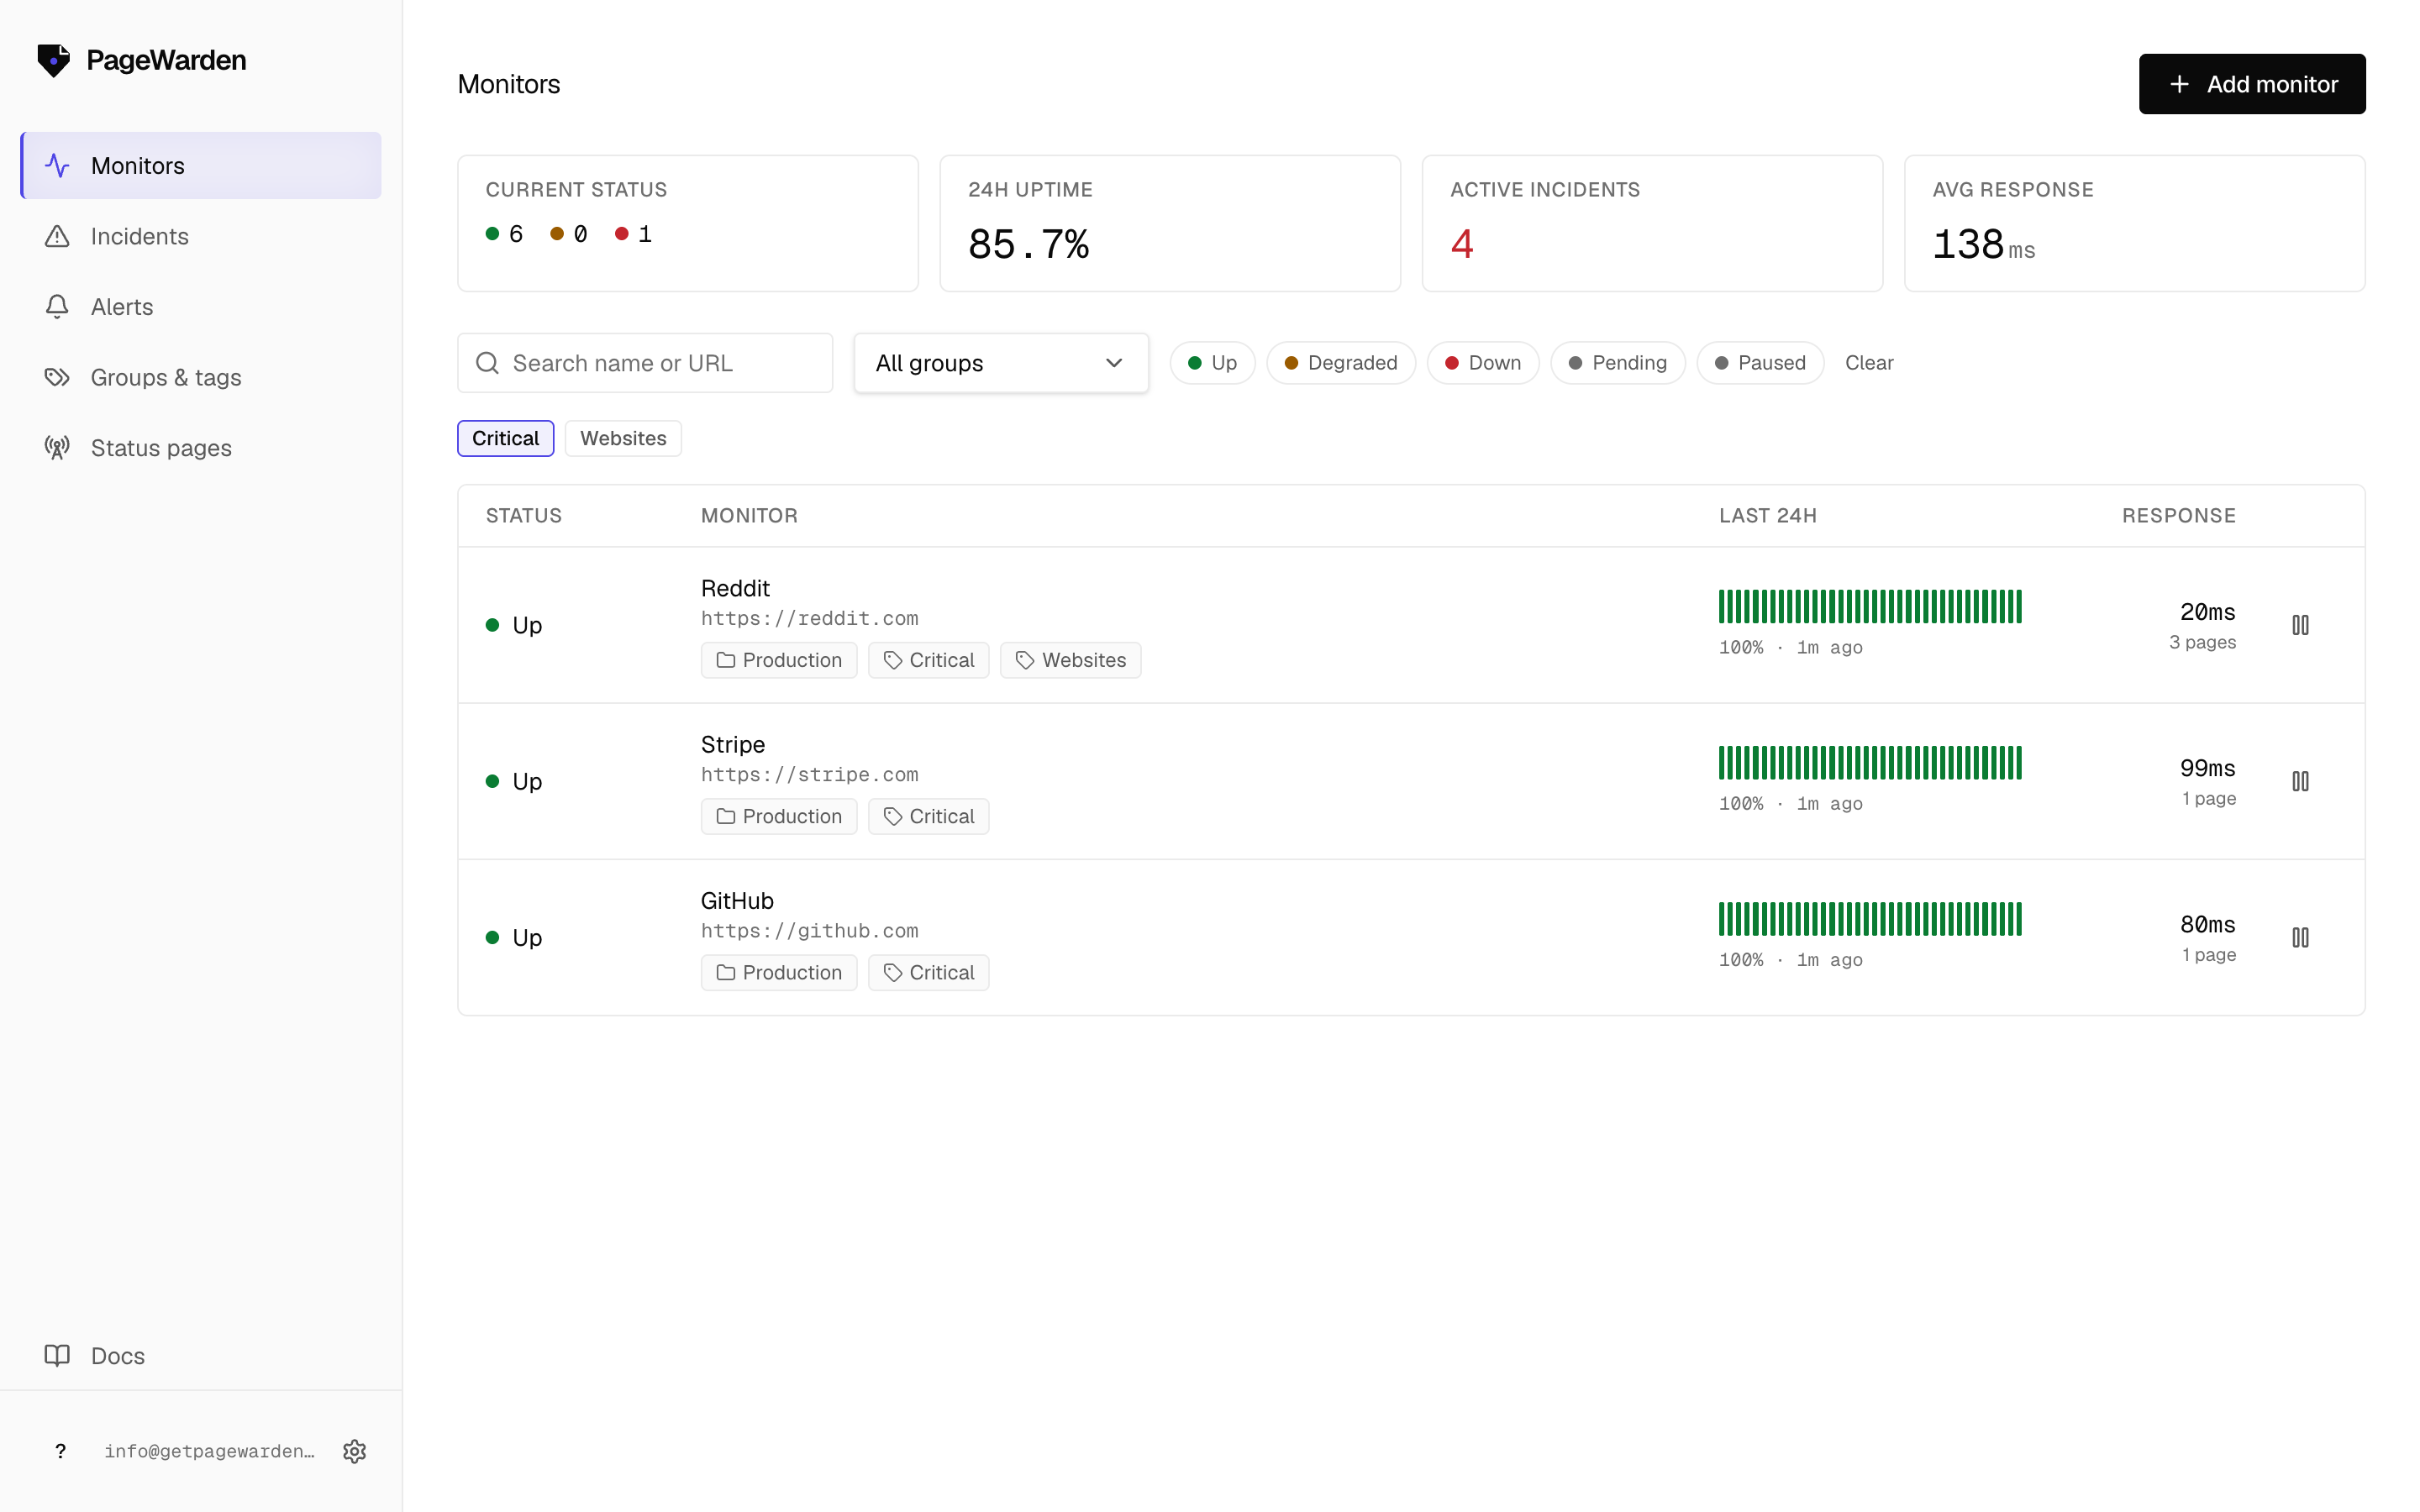Click the help question mark icon

click(x=60, y=1451)
